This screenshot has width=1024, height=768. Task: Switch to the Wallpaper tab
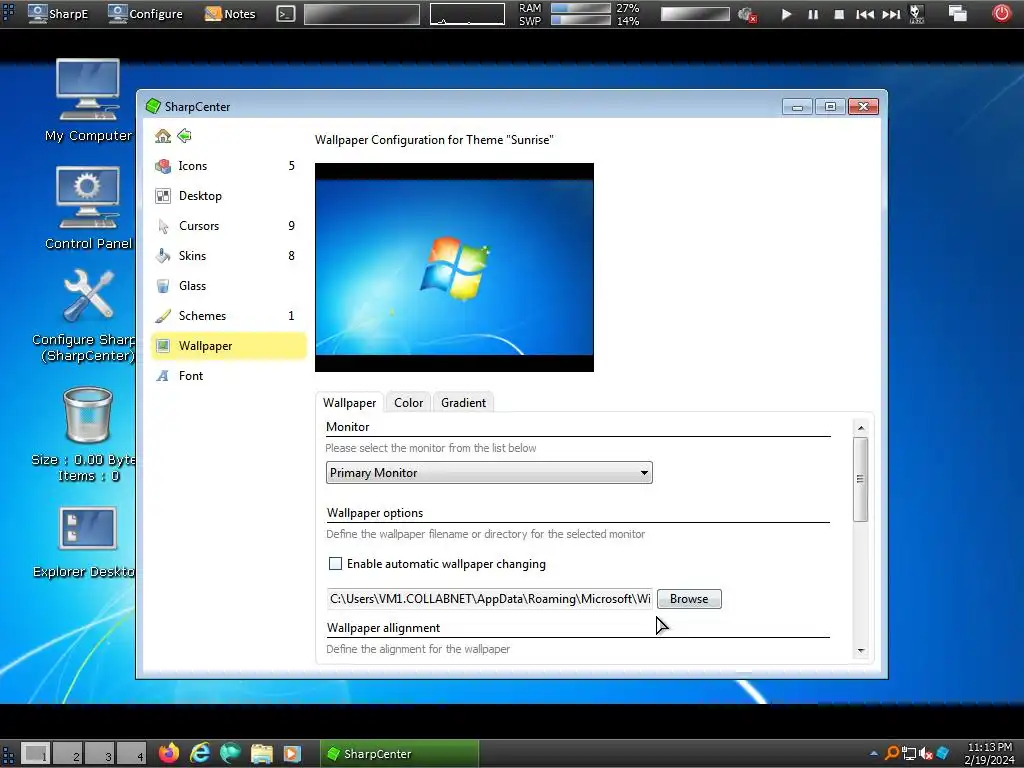point(349,403)
